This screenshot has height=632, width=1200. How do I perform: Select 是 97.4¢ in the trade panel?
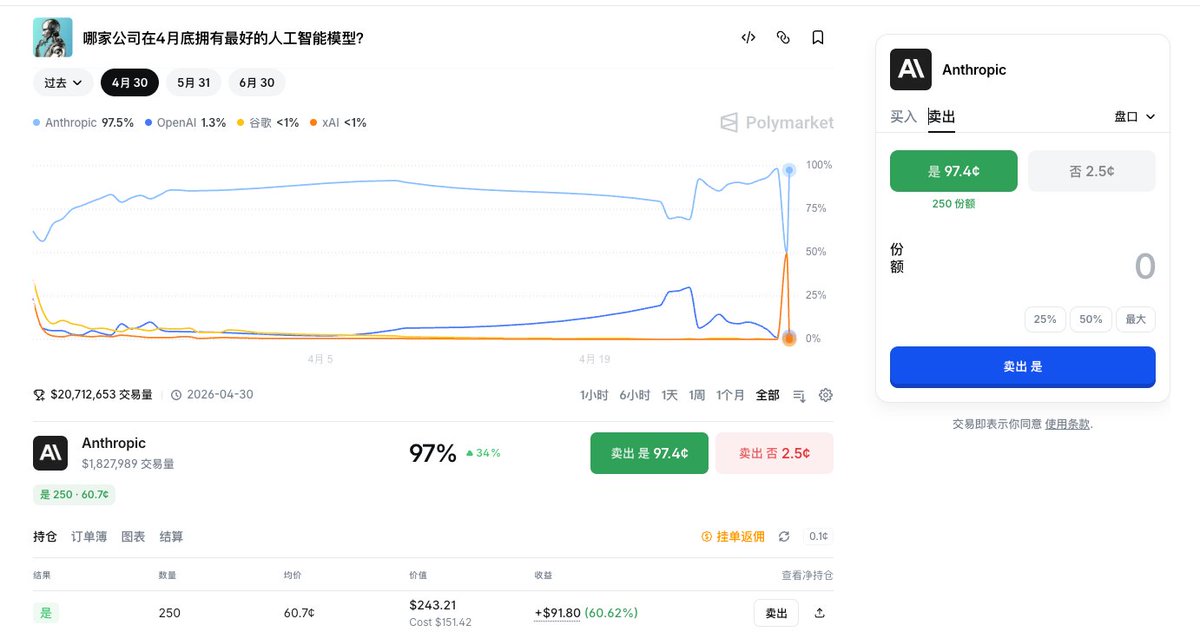coord(954,171)
